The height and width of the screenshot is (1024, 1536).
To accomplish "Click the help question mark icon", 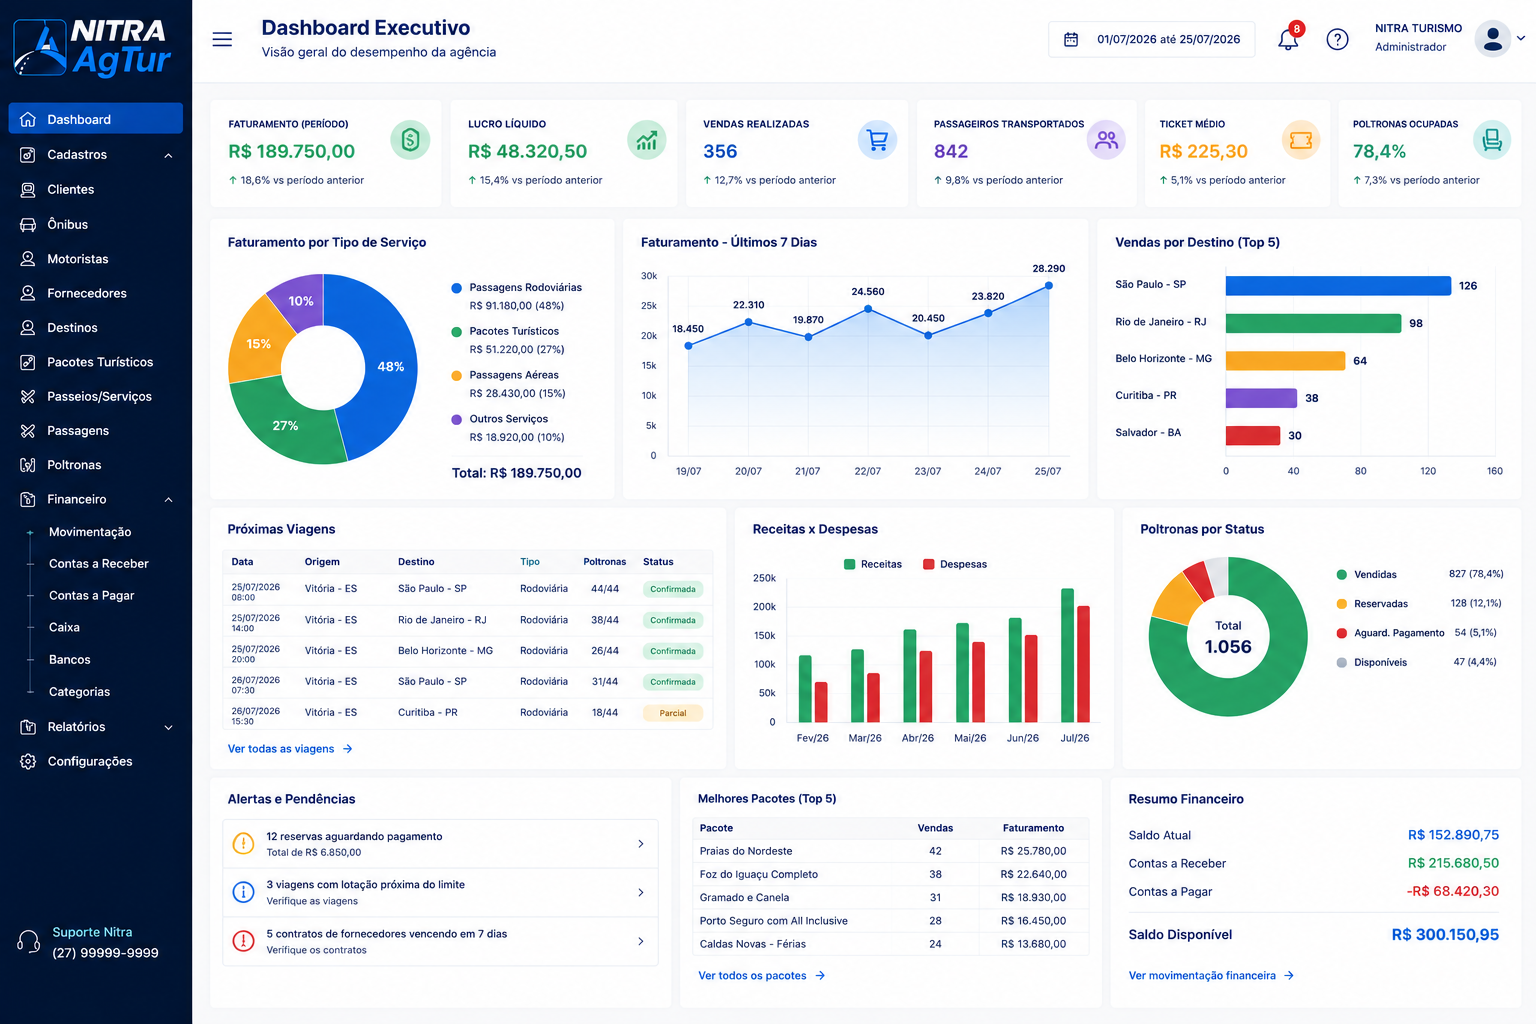I will click(1337, 39).
